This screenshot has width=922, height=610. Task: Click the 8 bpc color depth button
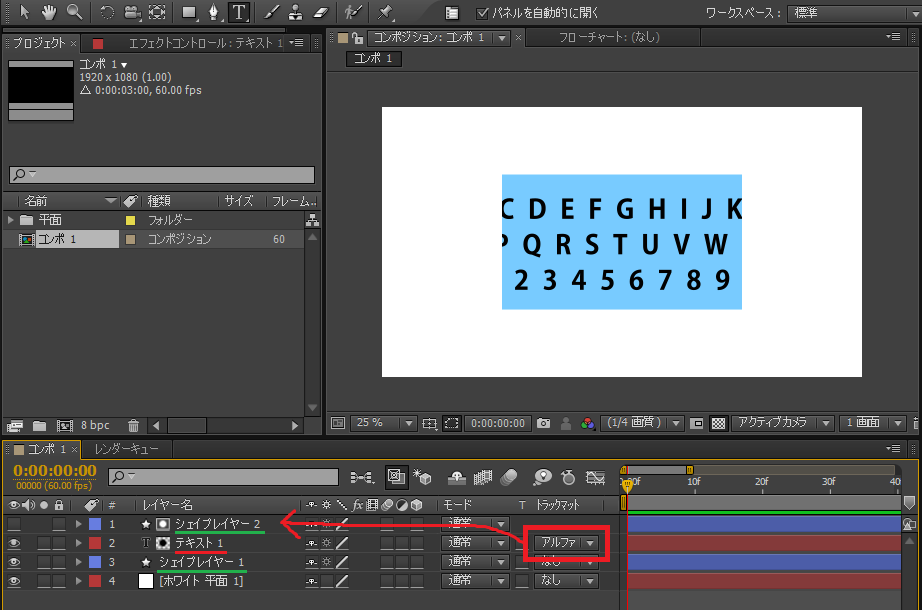click(x=95, y=425)
